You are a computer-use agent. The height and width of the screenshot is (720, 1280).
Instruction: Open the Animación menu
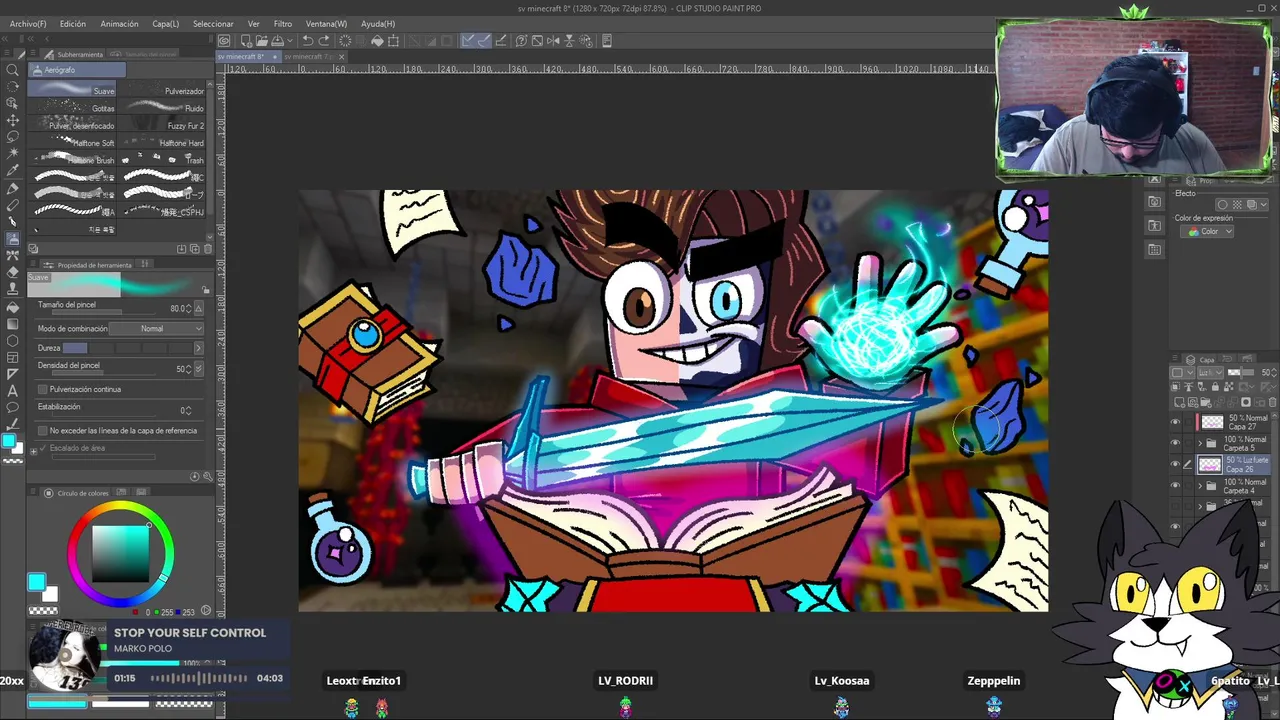coord(119,23)
